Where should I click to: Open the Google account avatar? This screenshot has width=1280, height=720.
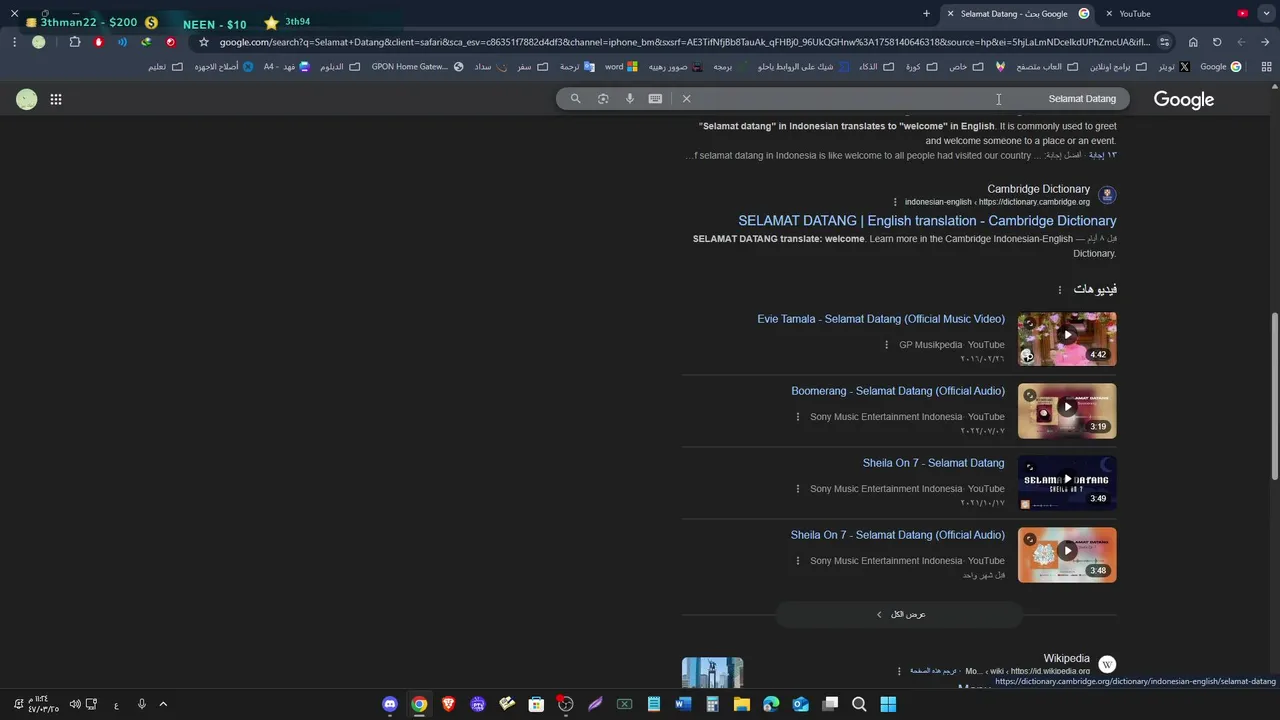[27, 99]
